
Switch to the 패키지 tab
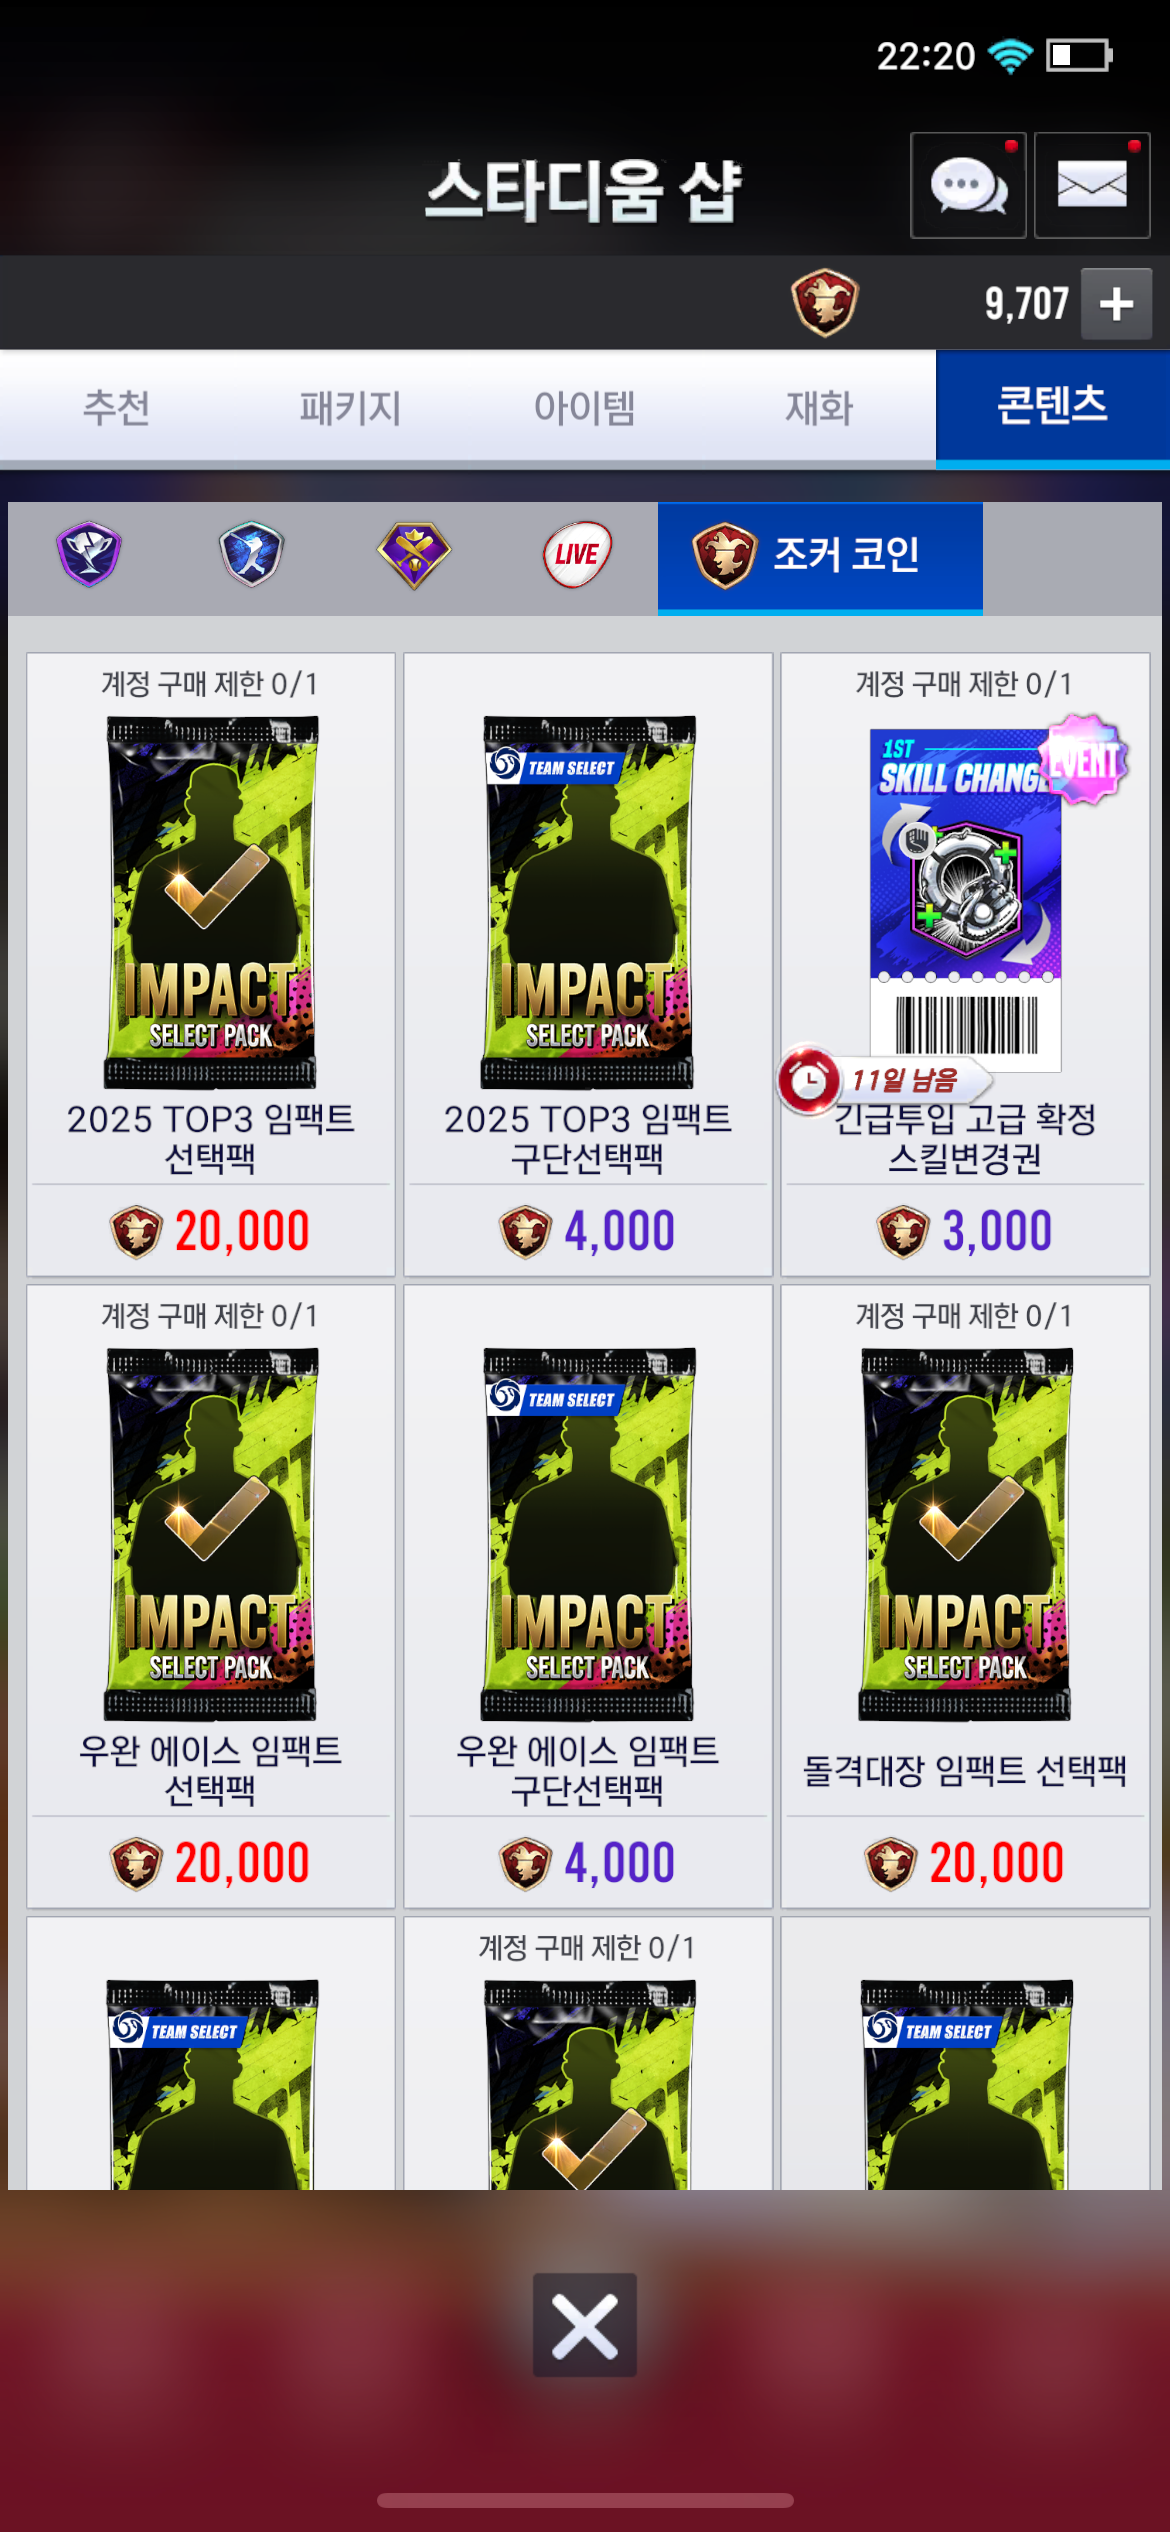(x=351, y=407)
